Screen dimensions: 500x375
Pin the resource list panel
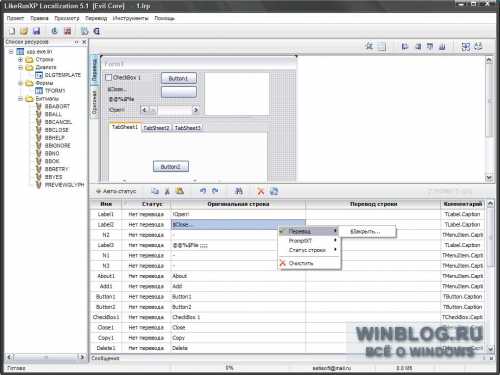coord(76,42)
